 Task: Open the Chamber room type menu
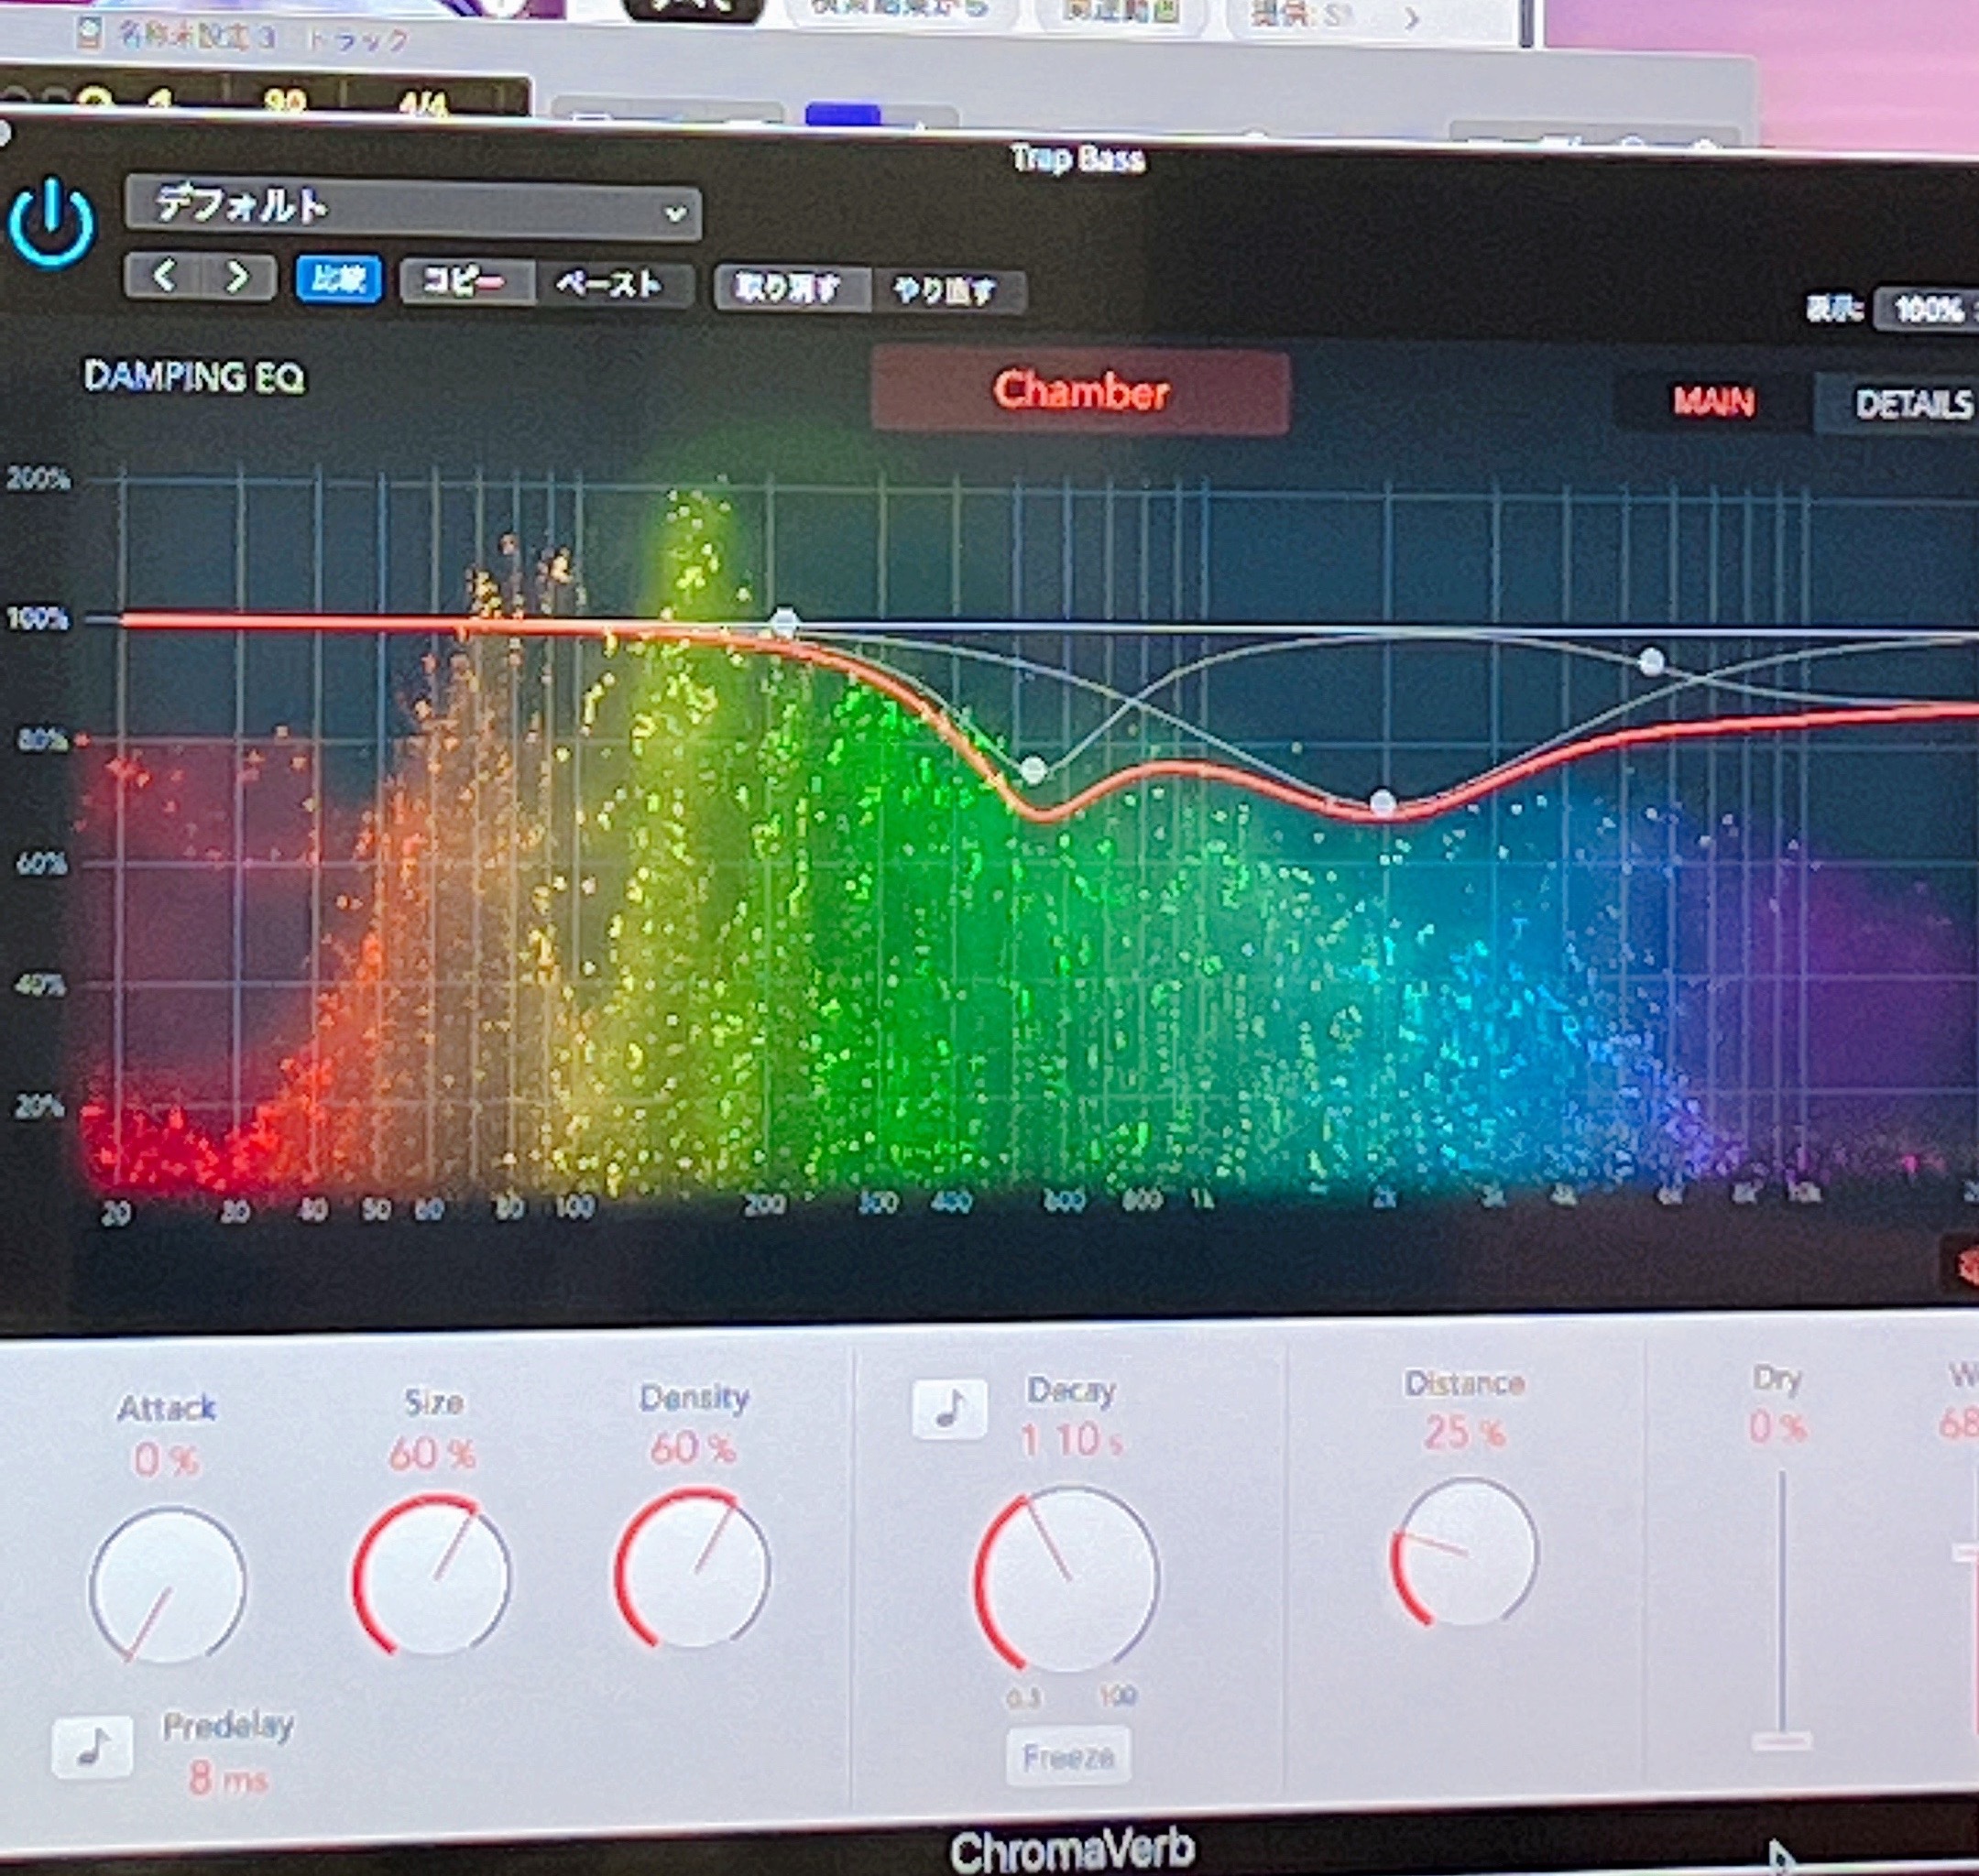tap(1080, 391)
